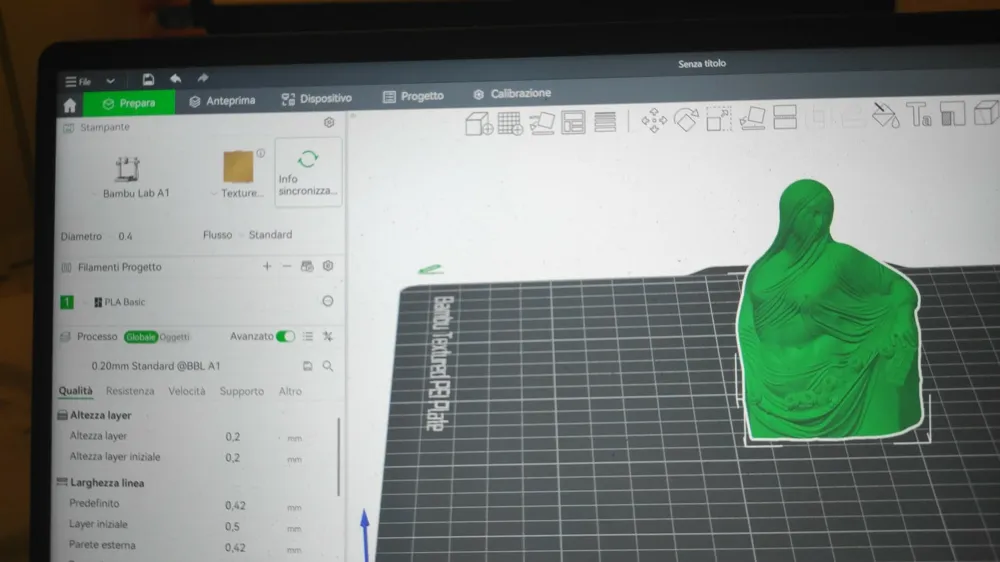Remove a project filament
The image size is (1000, 562).
coord(287,266)
